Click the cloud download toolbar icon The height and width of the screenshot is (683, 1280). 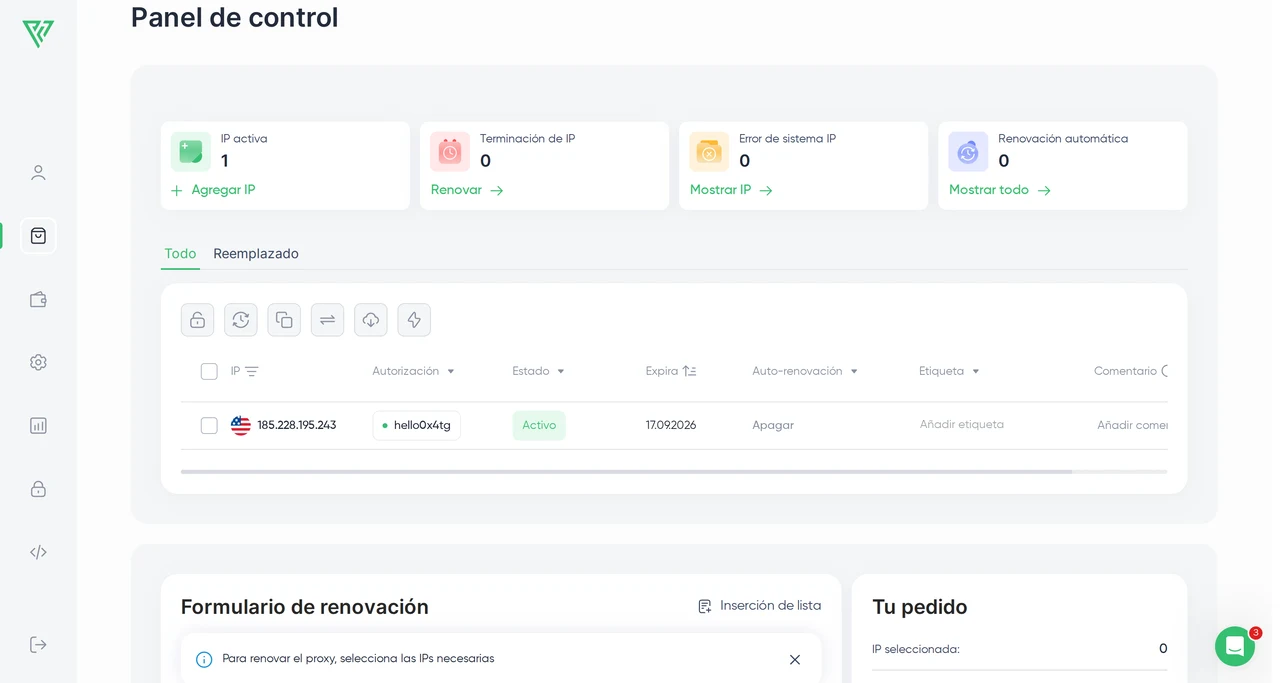(x=371, y=320)
